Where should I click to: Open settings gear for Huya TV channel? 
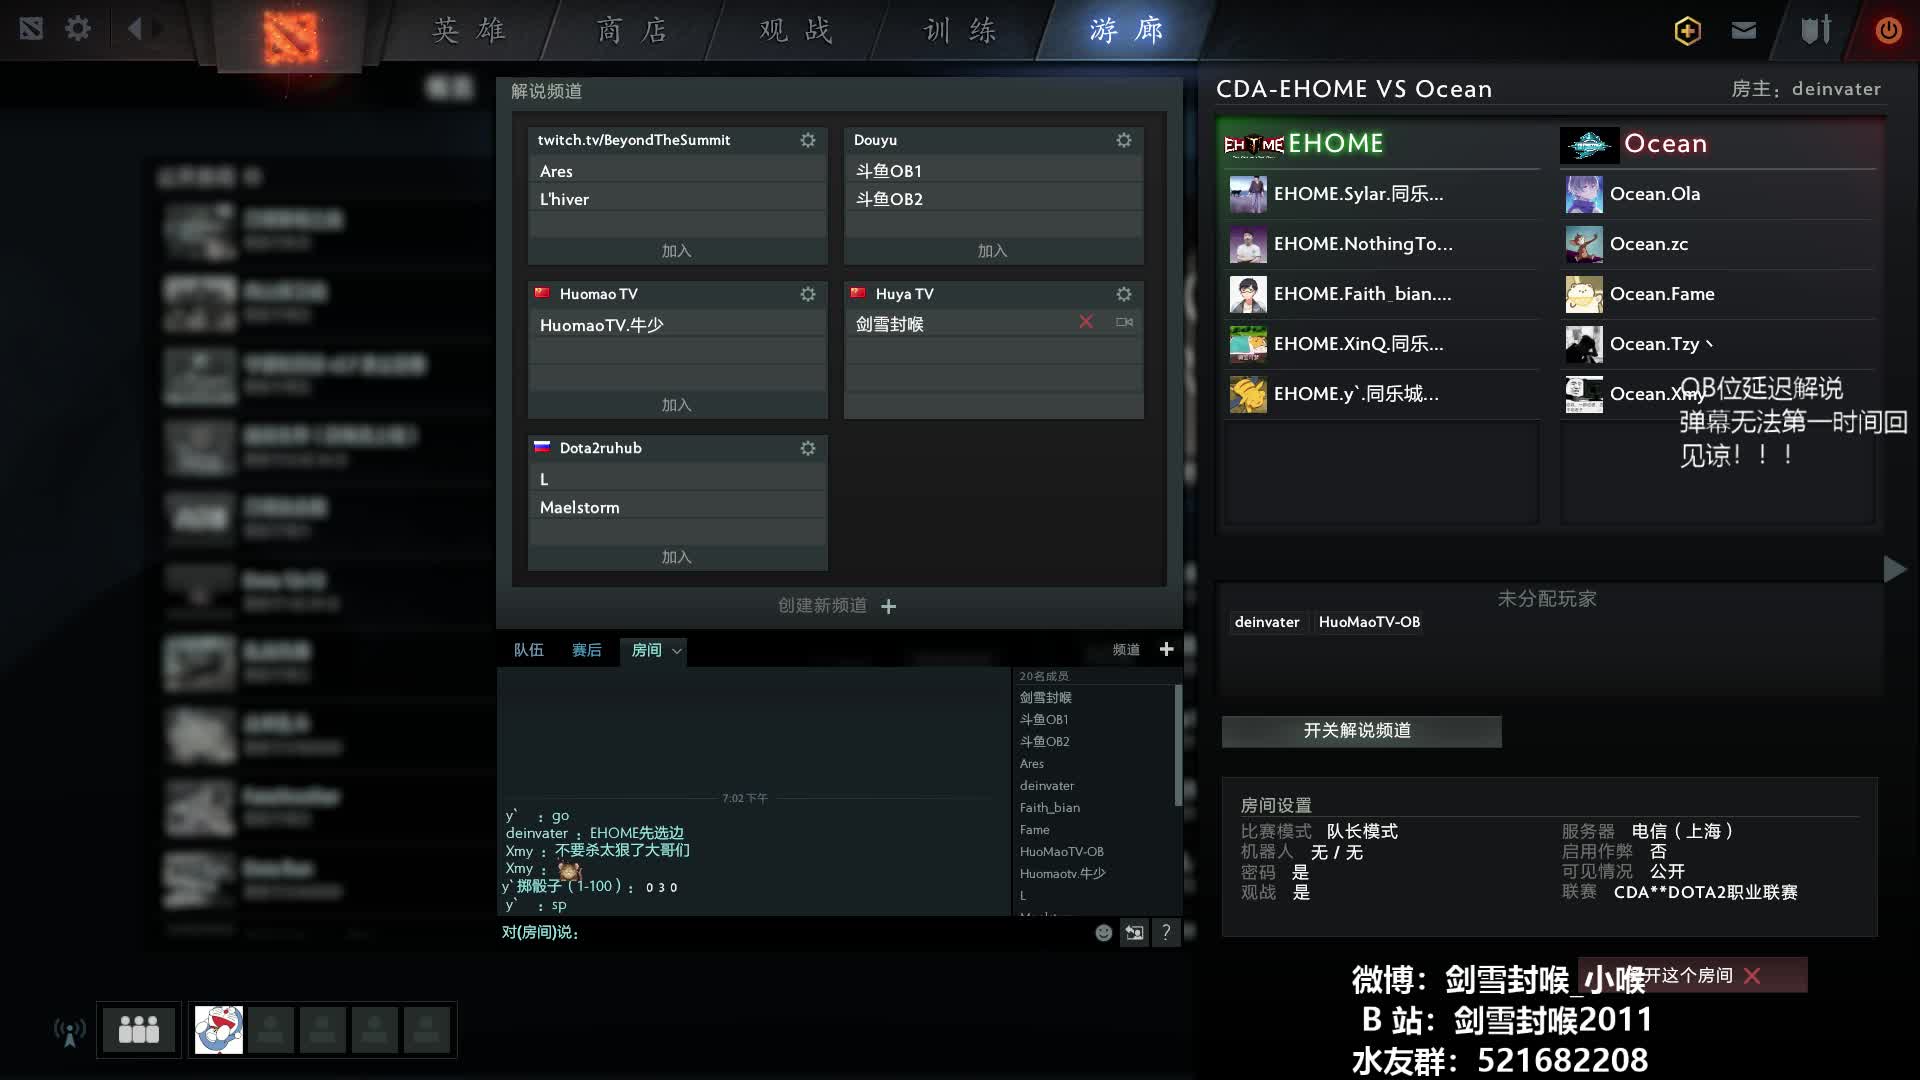pyautogui.click(x=1124, y=294)
